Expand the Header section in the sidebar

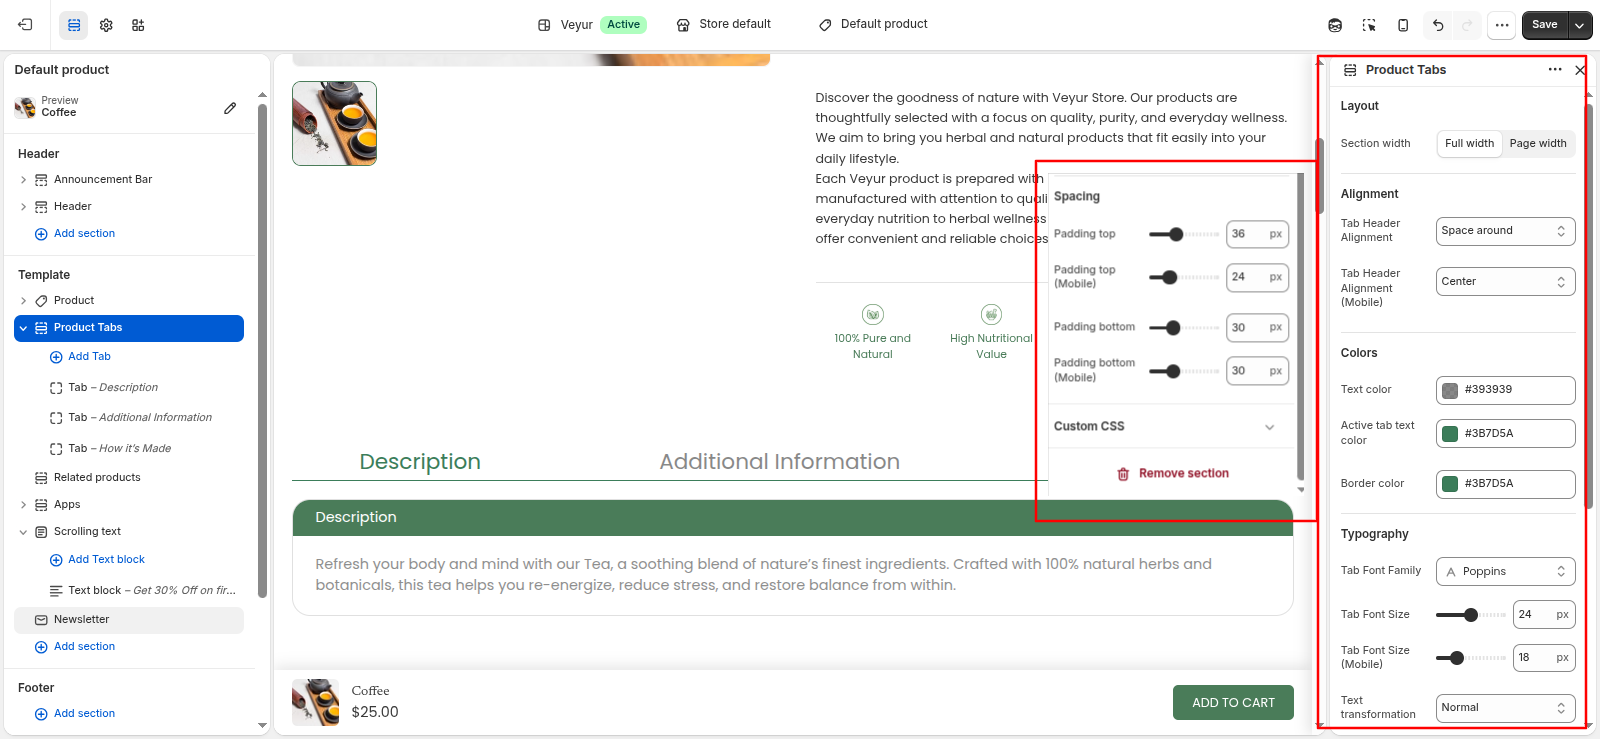[x=23, y=207]
